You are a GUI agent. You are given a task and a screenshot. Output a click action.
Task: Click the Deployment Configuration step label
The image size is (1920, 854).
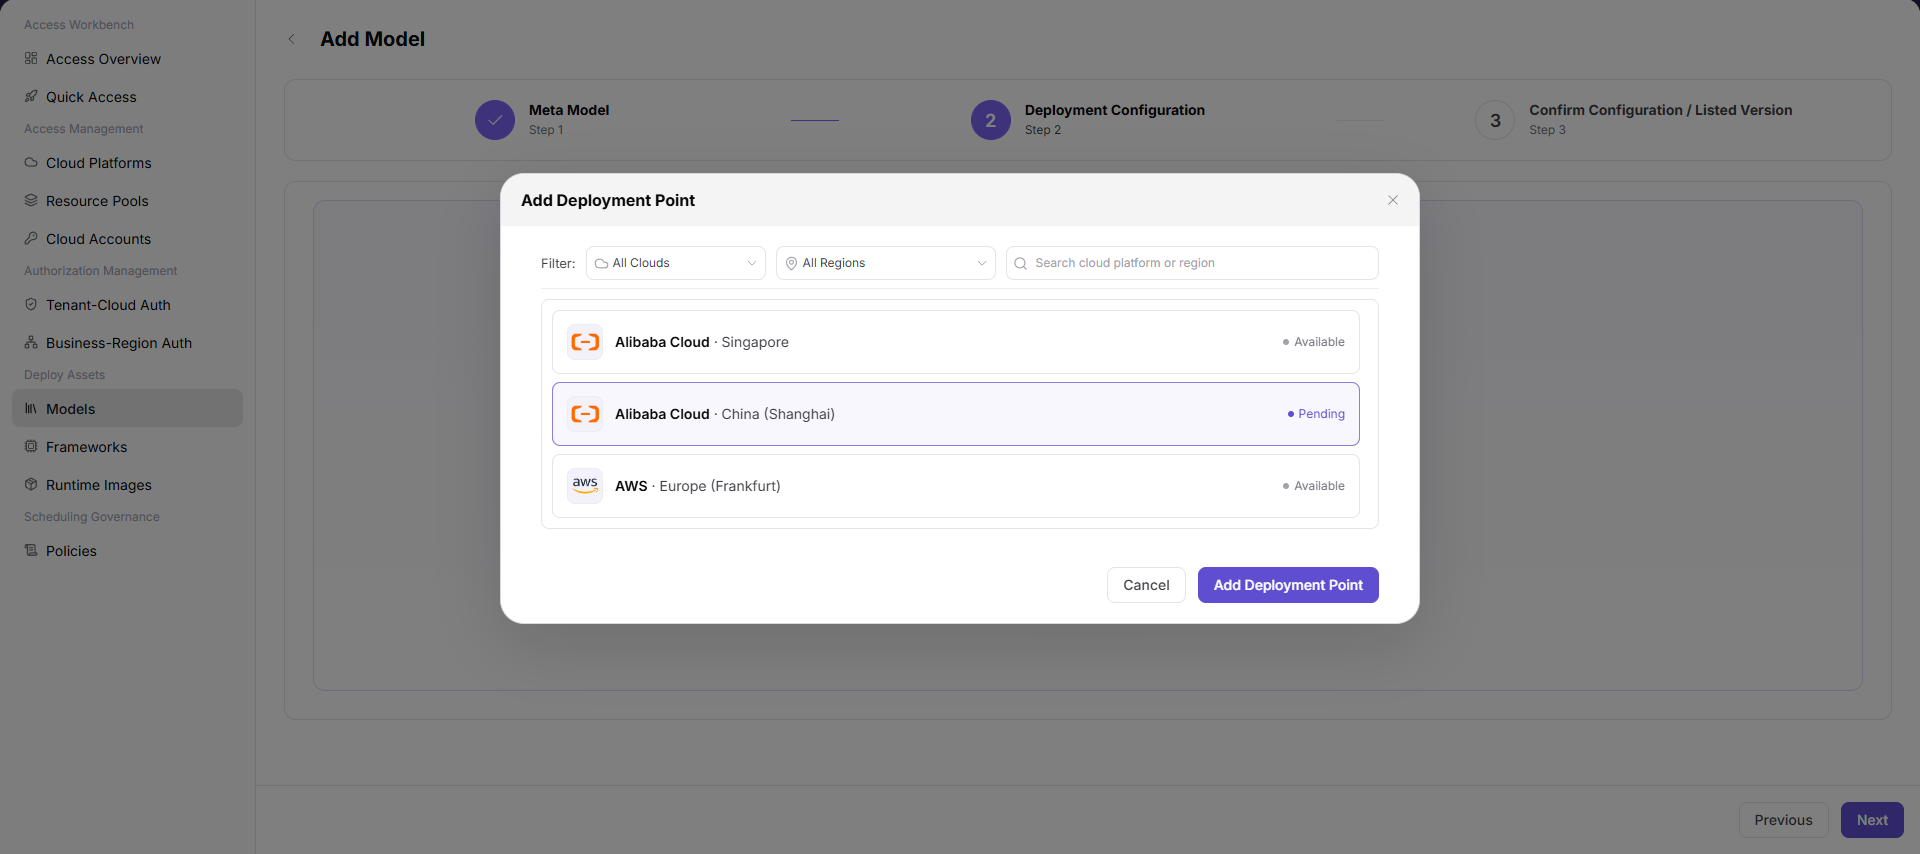1115,110
